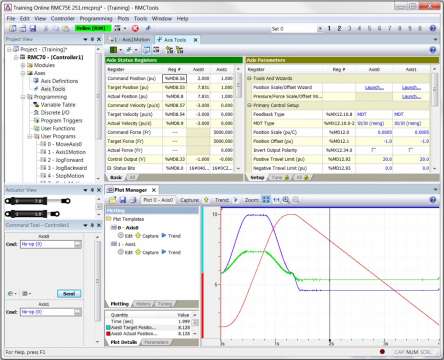
Task: Open the Programming menu
Action: [x=96, y=19]
